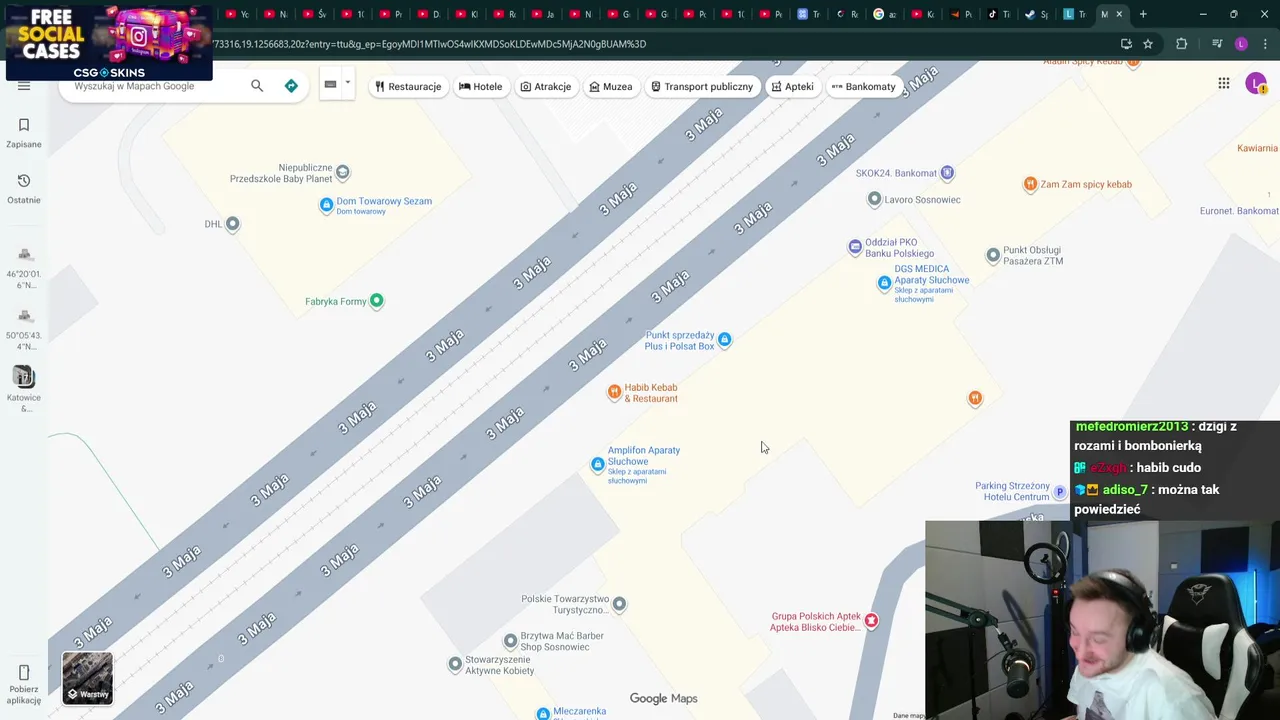The width and height of the screenshot is (1280, 720).
Task: Click the Google account avatar
Action: pos(1256,84)
